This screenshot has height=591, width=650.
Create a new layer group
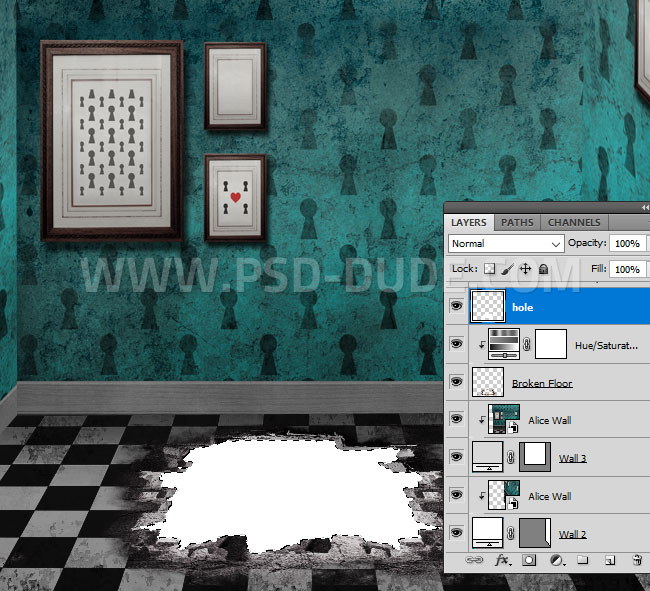pyautogui.click(x=583, y=561)
